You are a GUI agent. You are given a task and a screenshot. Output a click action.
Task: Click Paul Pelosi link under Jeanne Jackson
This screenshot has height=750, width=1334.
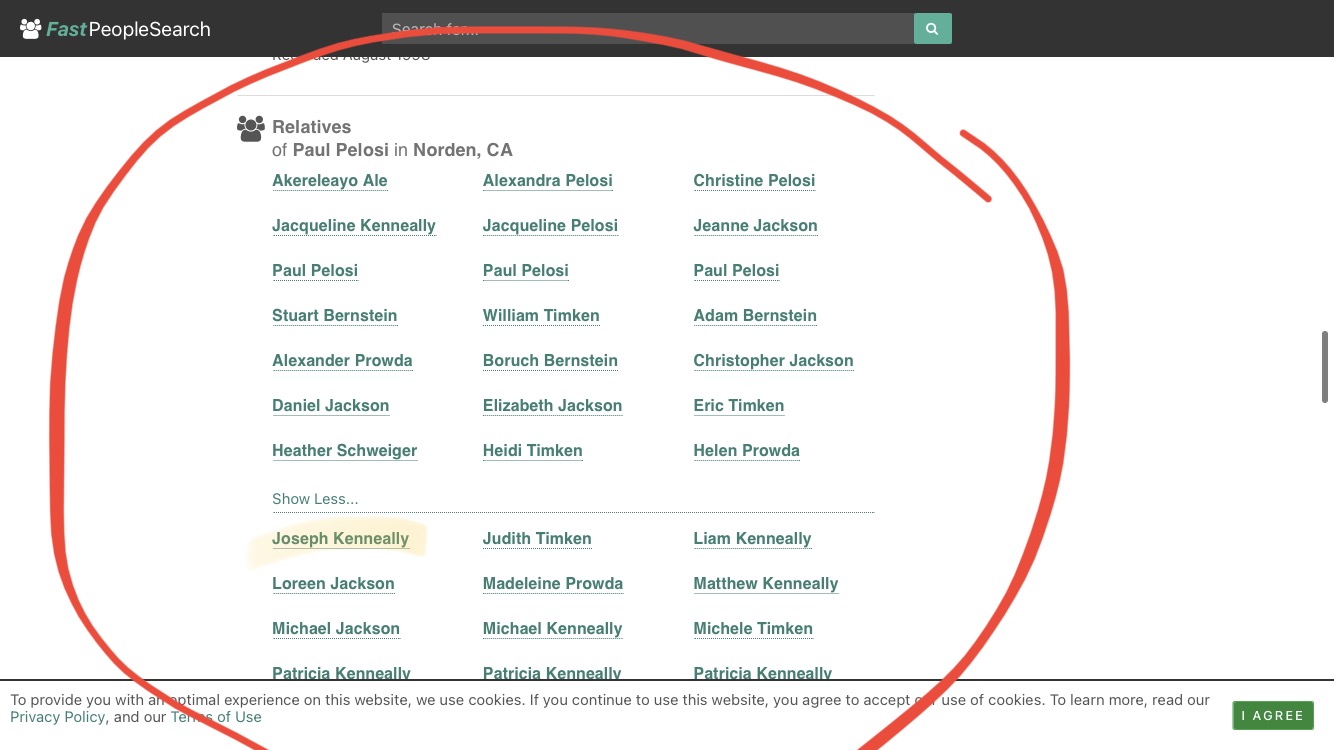(x=736, y=271)
